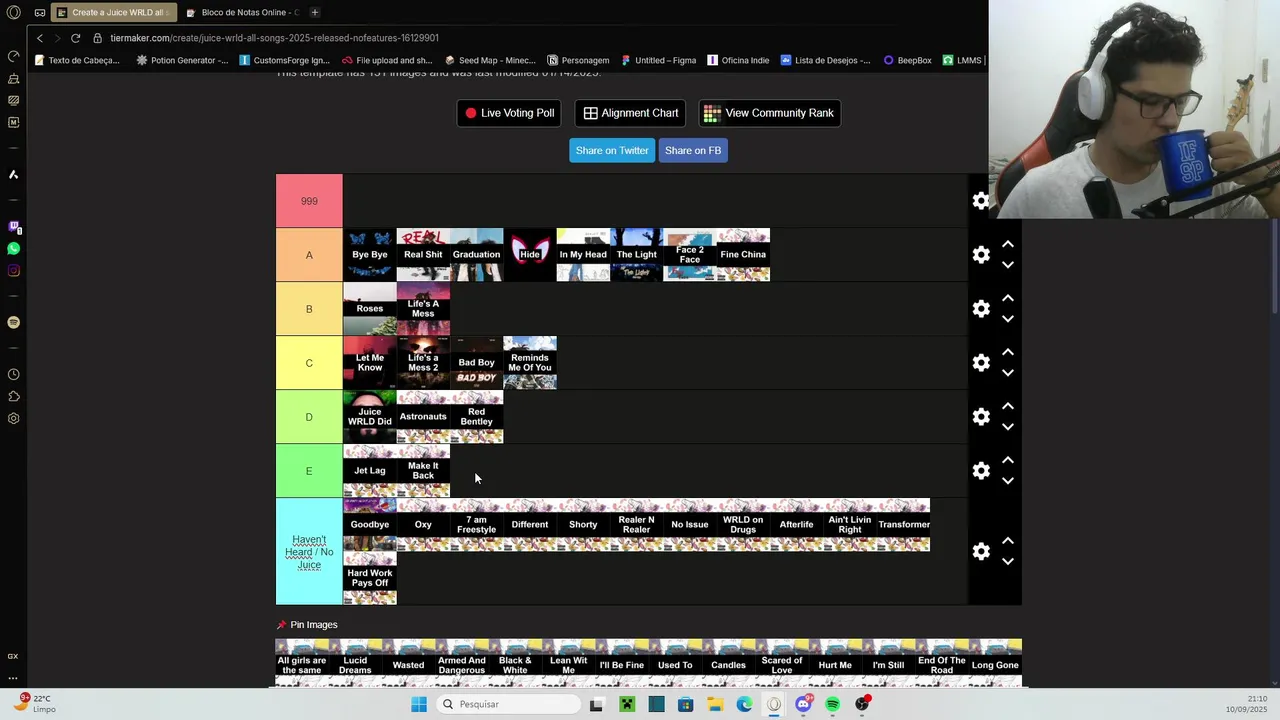Open settings gear for Haven't Heard row
The width and height of the screenshot is (1280, 720).
point(981,552)
